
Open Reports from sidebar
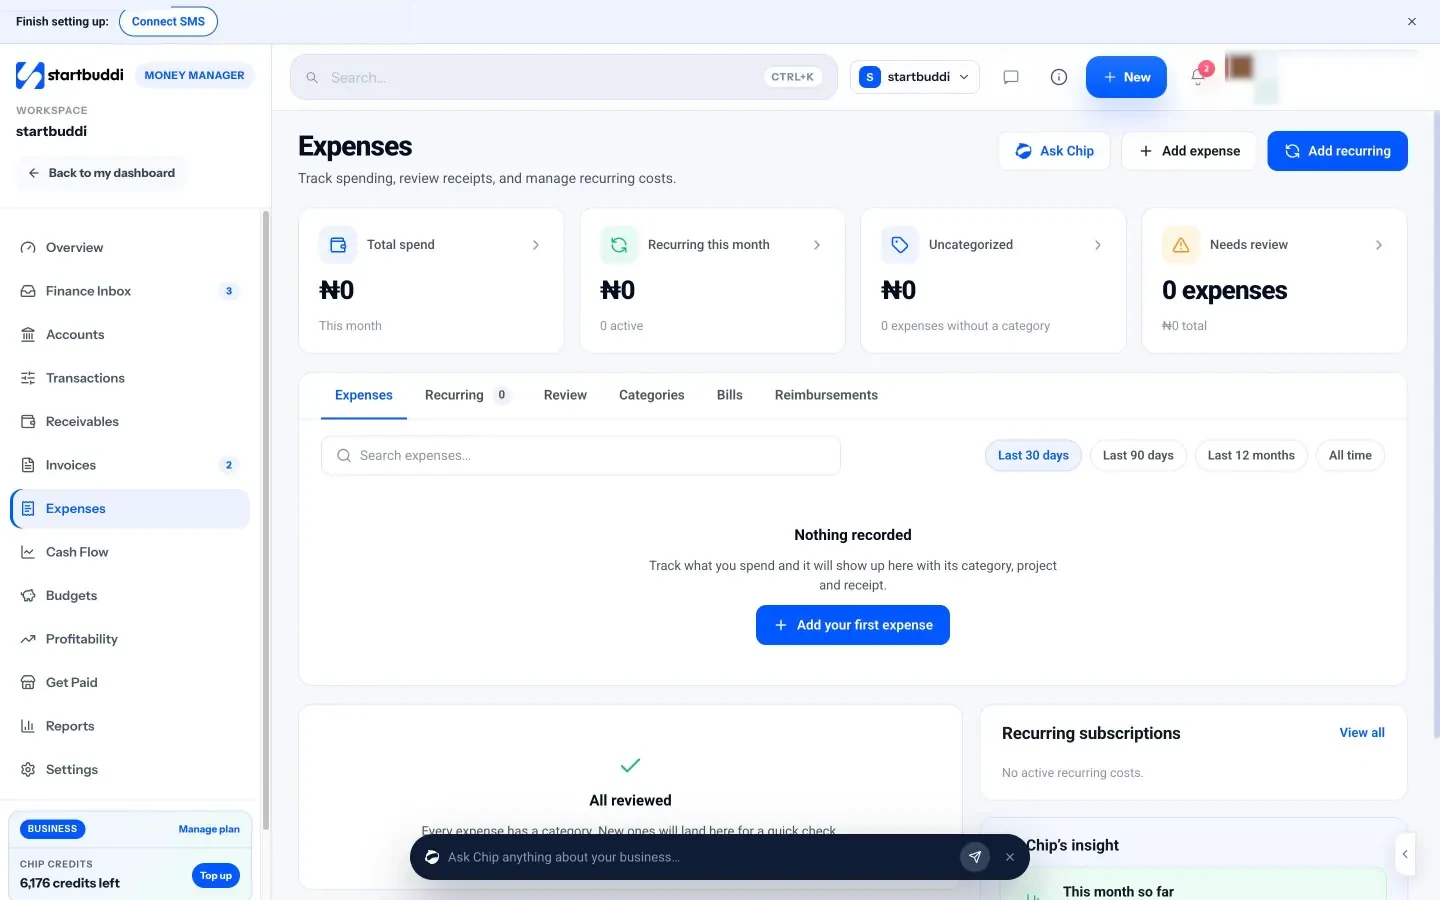coord(130,726)
